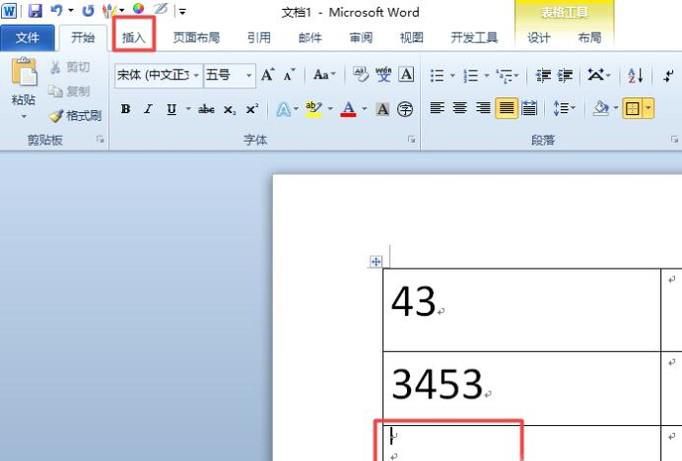Apply the red font color
Screen dimensions: 682x461
click(348, 109)
